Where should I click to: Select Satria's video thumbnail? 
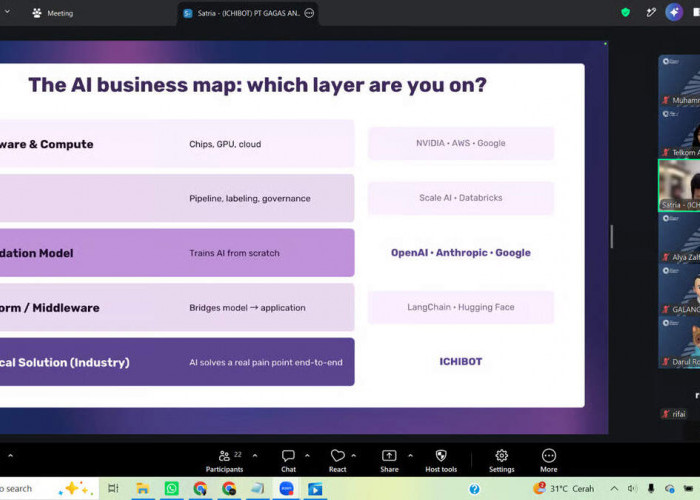click(x=679, y=185)
